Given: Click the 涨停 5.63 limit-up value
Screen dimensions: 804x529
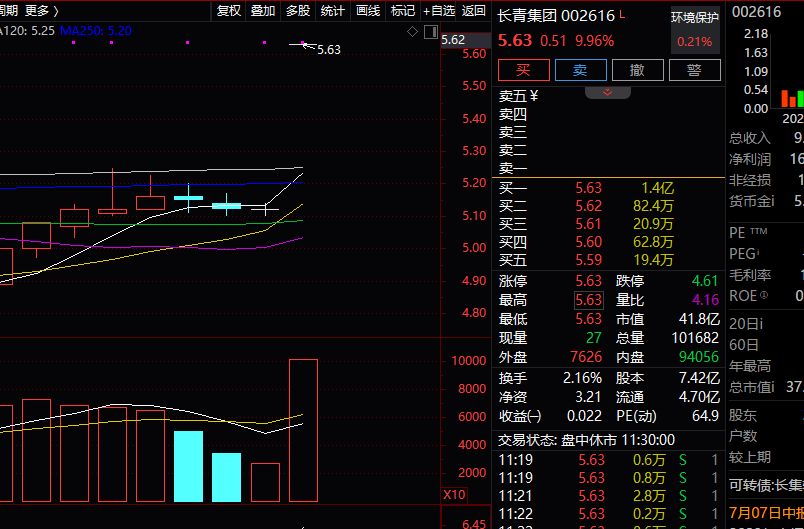Looking at the screenshot, I should pyautogui.click(x=588, y=281).
